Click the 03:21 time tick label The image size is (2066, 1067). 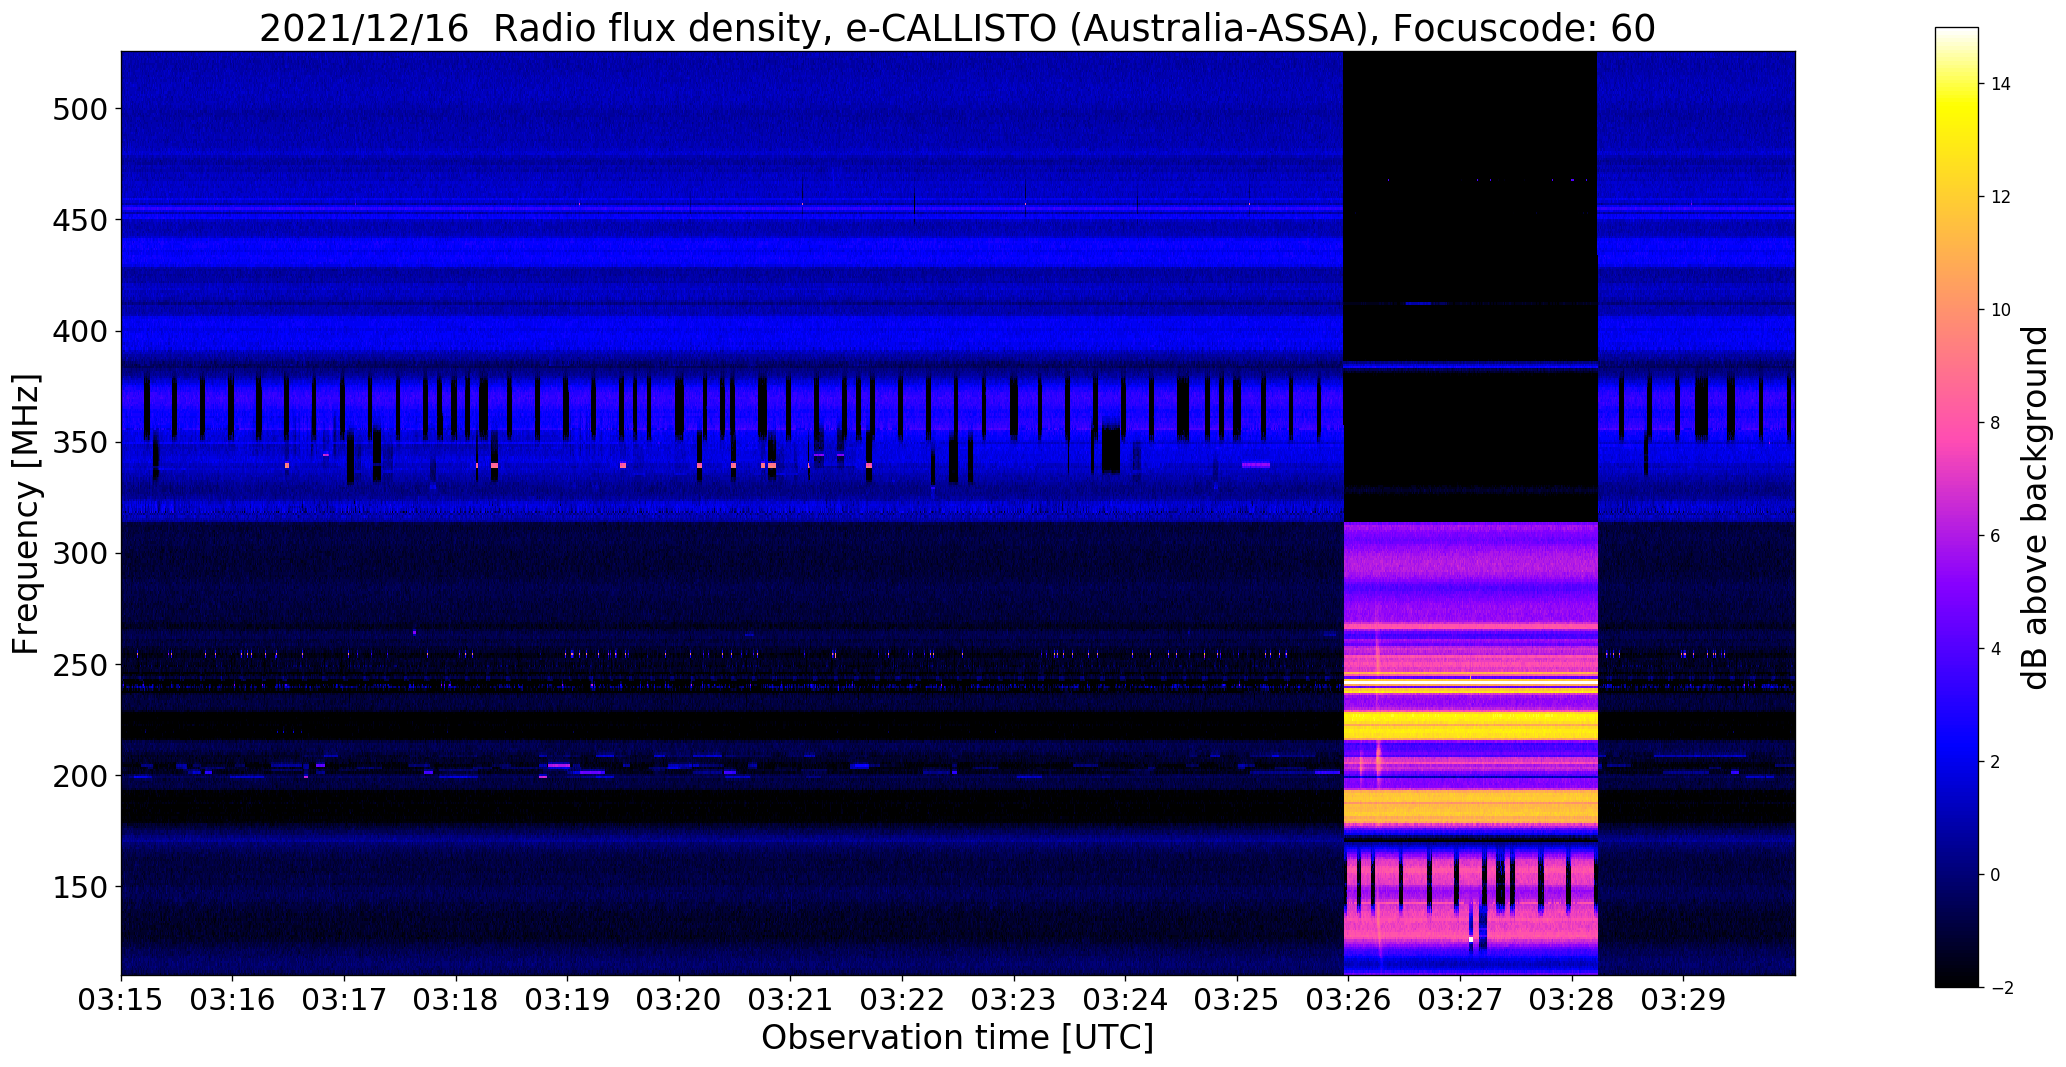[791, 1000]
